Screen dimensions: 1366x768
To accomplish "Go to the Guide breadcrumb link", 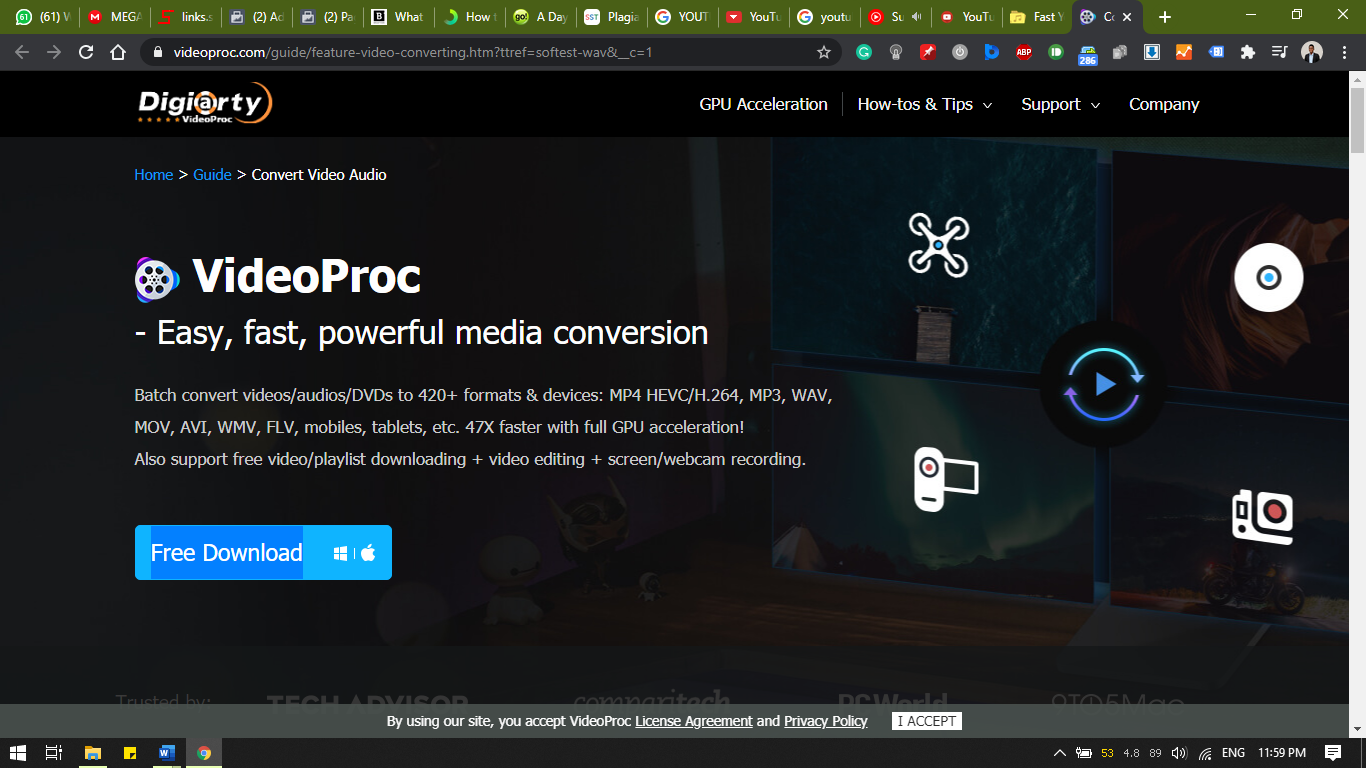I will [212, 174].
